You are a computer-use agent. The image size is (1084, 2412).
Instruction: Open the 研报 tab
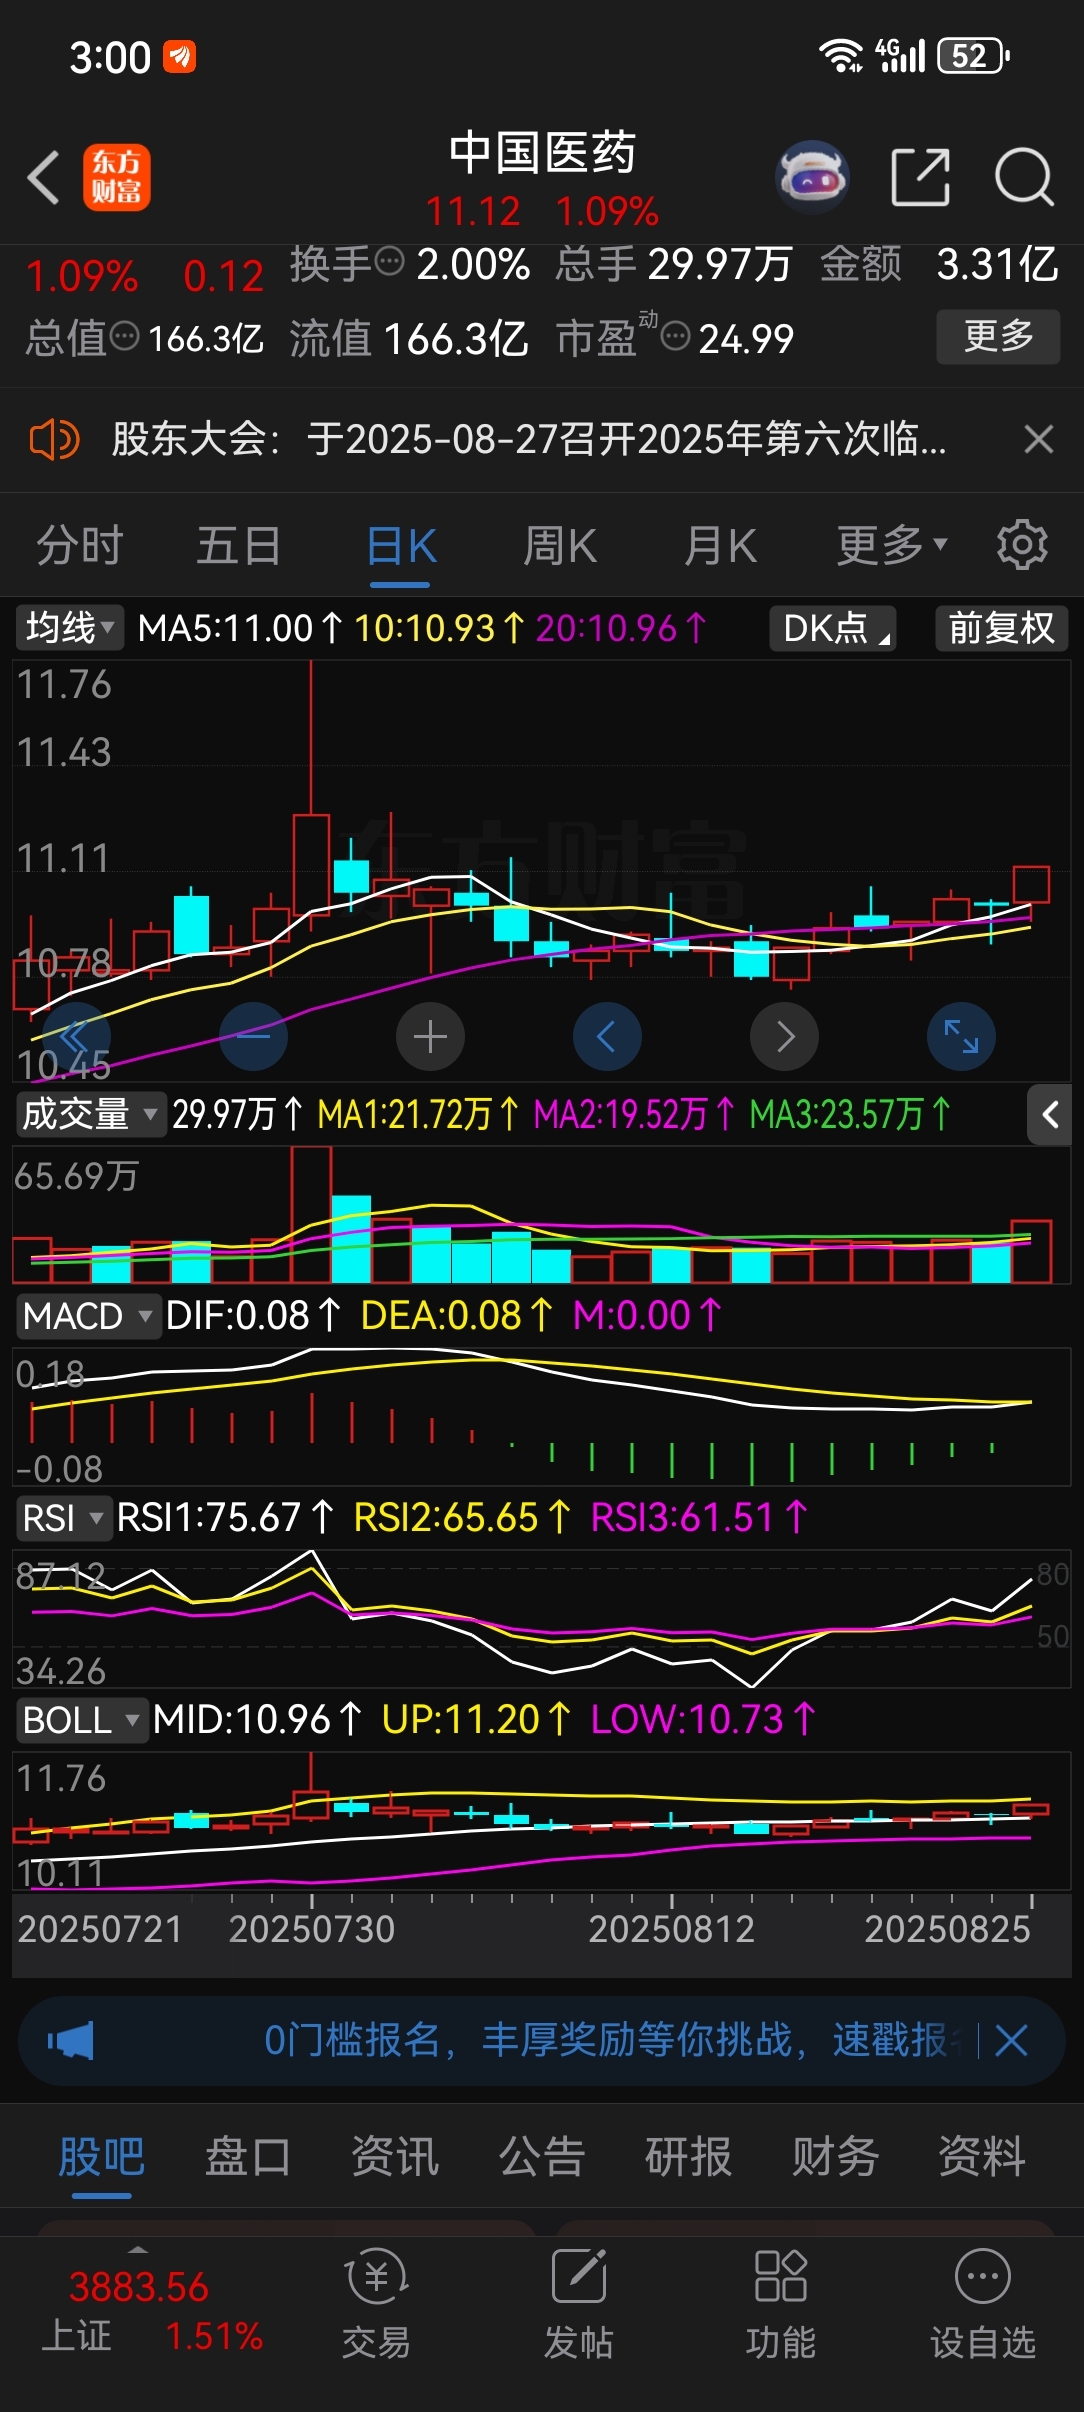pos(689,2156)
